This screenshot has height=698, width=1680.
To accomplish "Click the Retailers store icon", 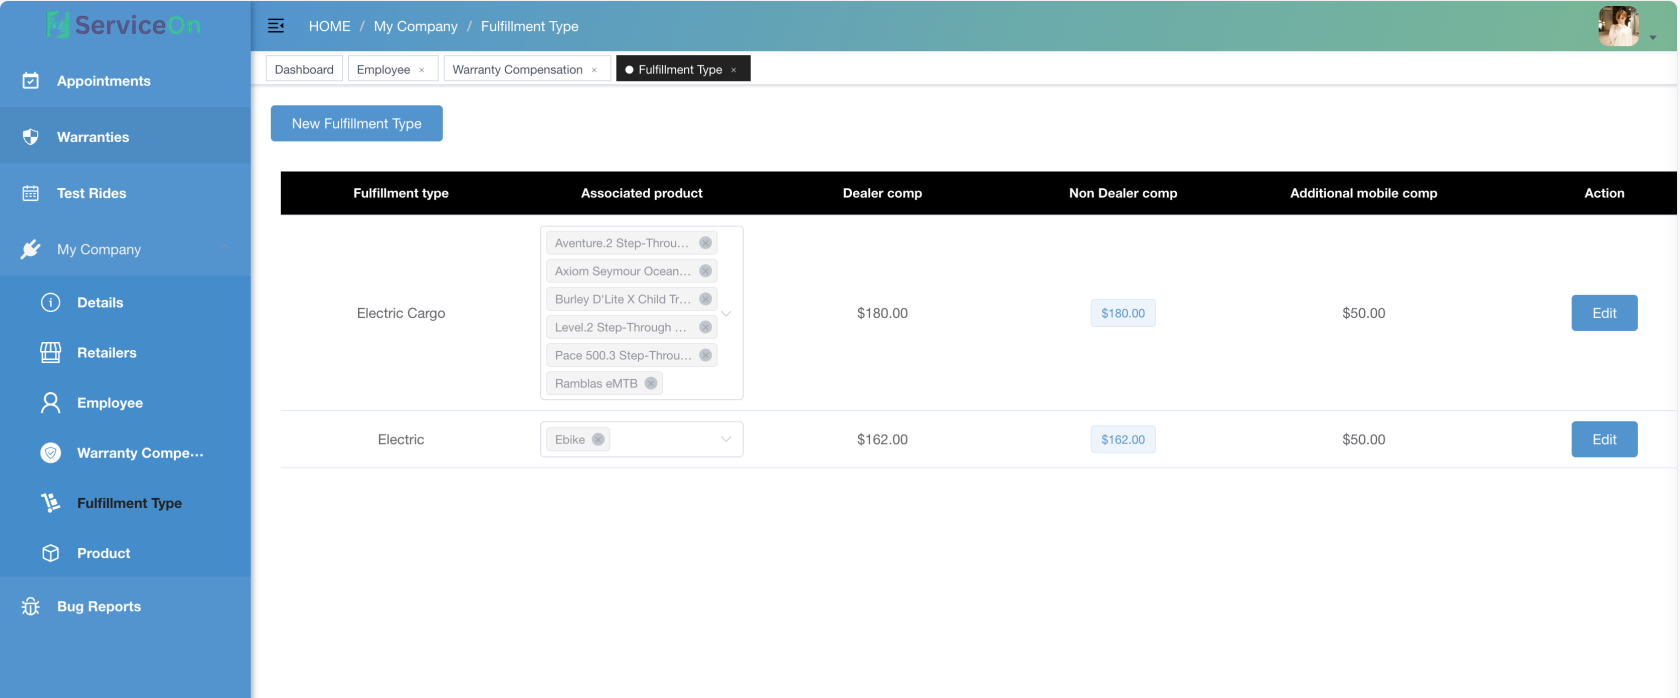I will click(50, 352).
